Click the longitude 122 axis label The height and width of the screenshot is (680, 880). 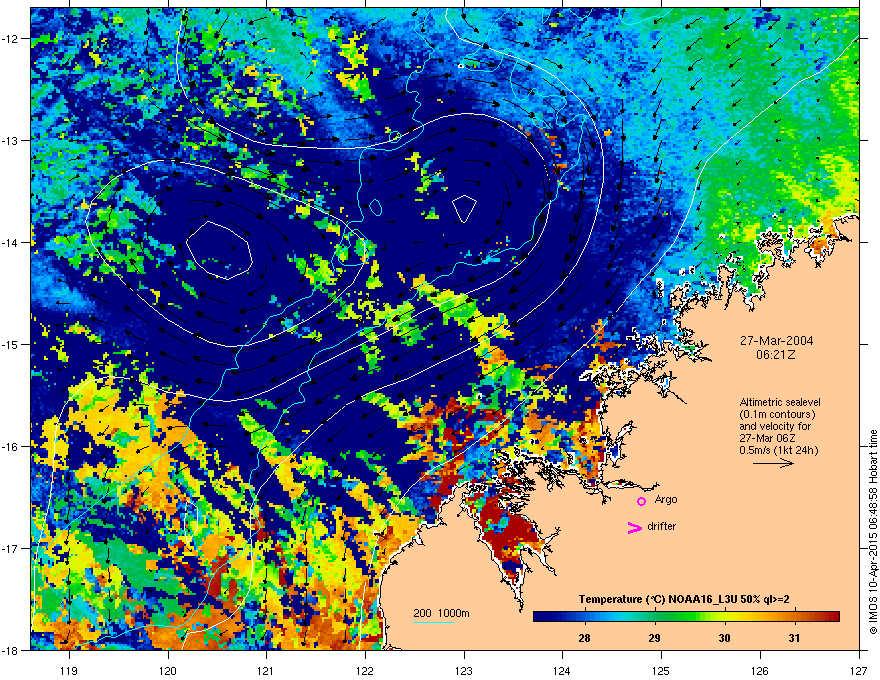(365, 670)
